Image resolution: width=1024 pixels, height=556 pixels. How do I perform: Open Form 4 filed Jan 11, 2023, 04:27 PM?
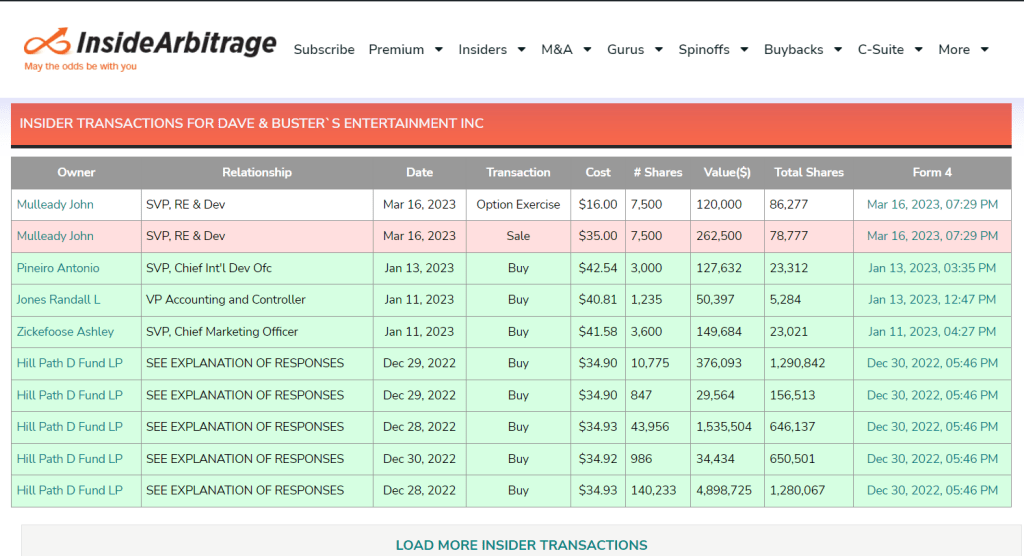tap(932, 332)
